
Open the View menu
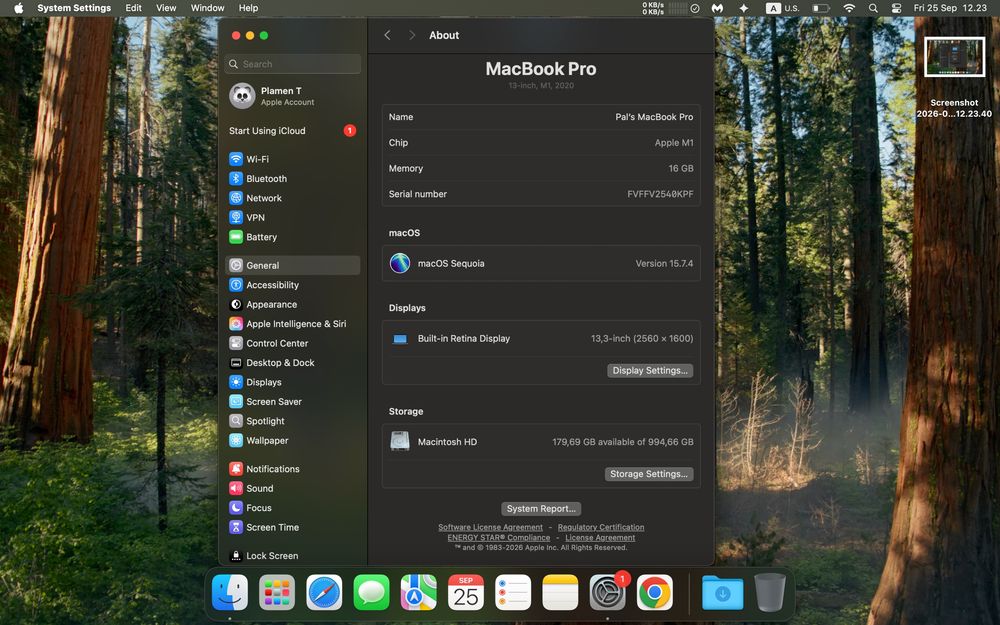click(166, 8)
